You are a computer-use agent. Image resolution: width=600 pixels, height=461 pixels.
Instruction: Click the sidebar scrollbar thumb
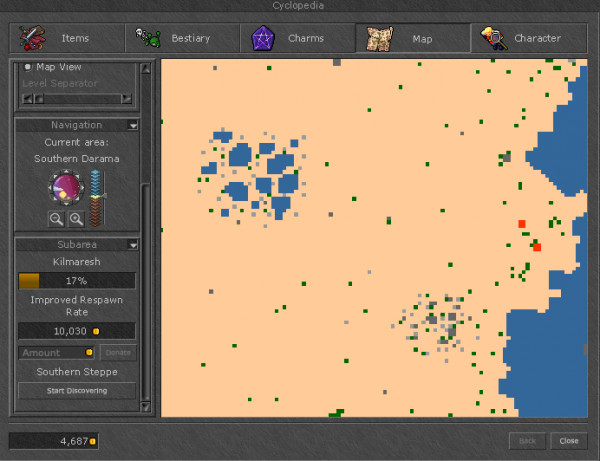pyautogui.click(x=146, y=293)
